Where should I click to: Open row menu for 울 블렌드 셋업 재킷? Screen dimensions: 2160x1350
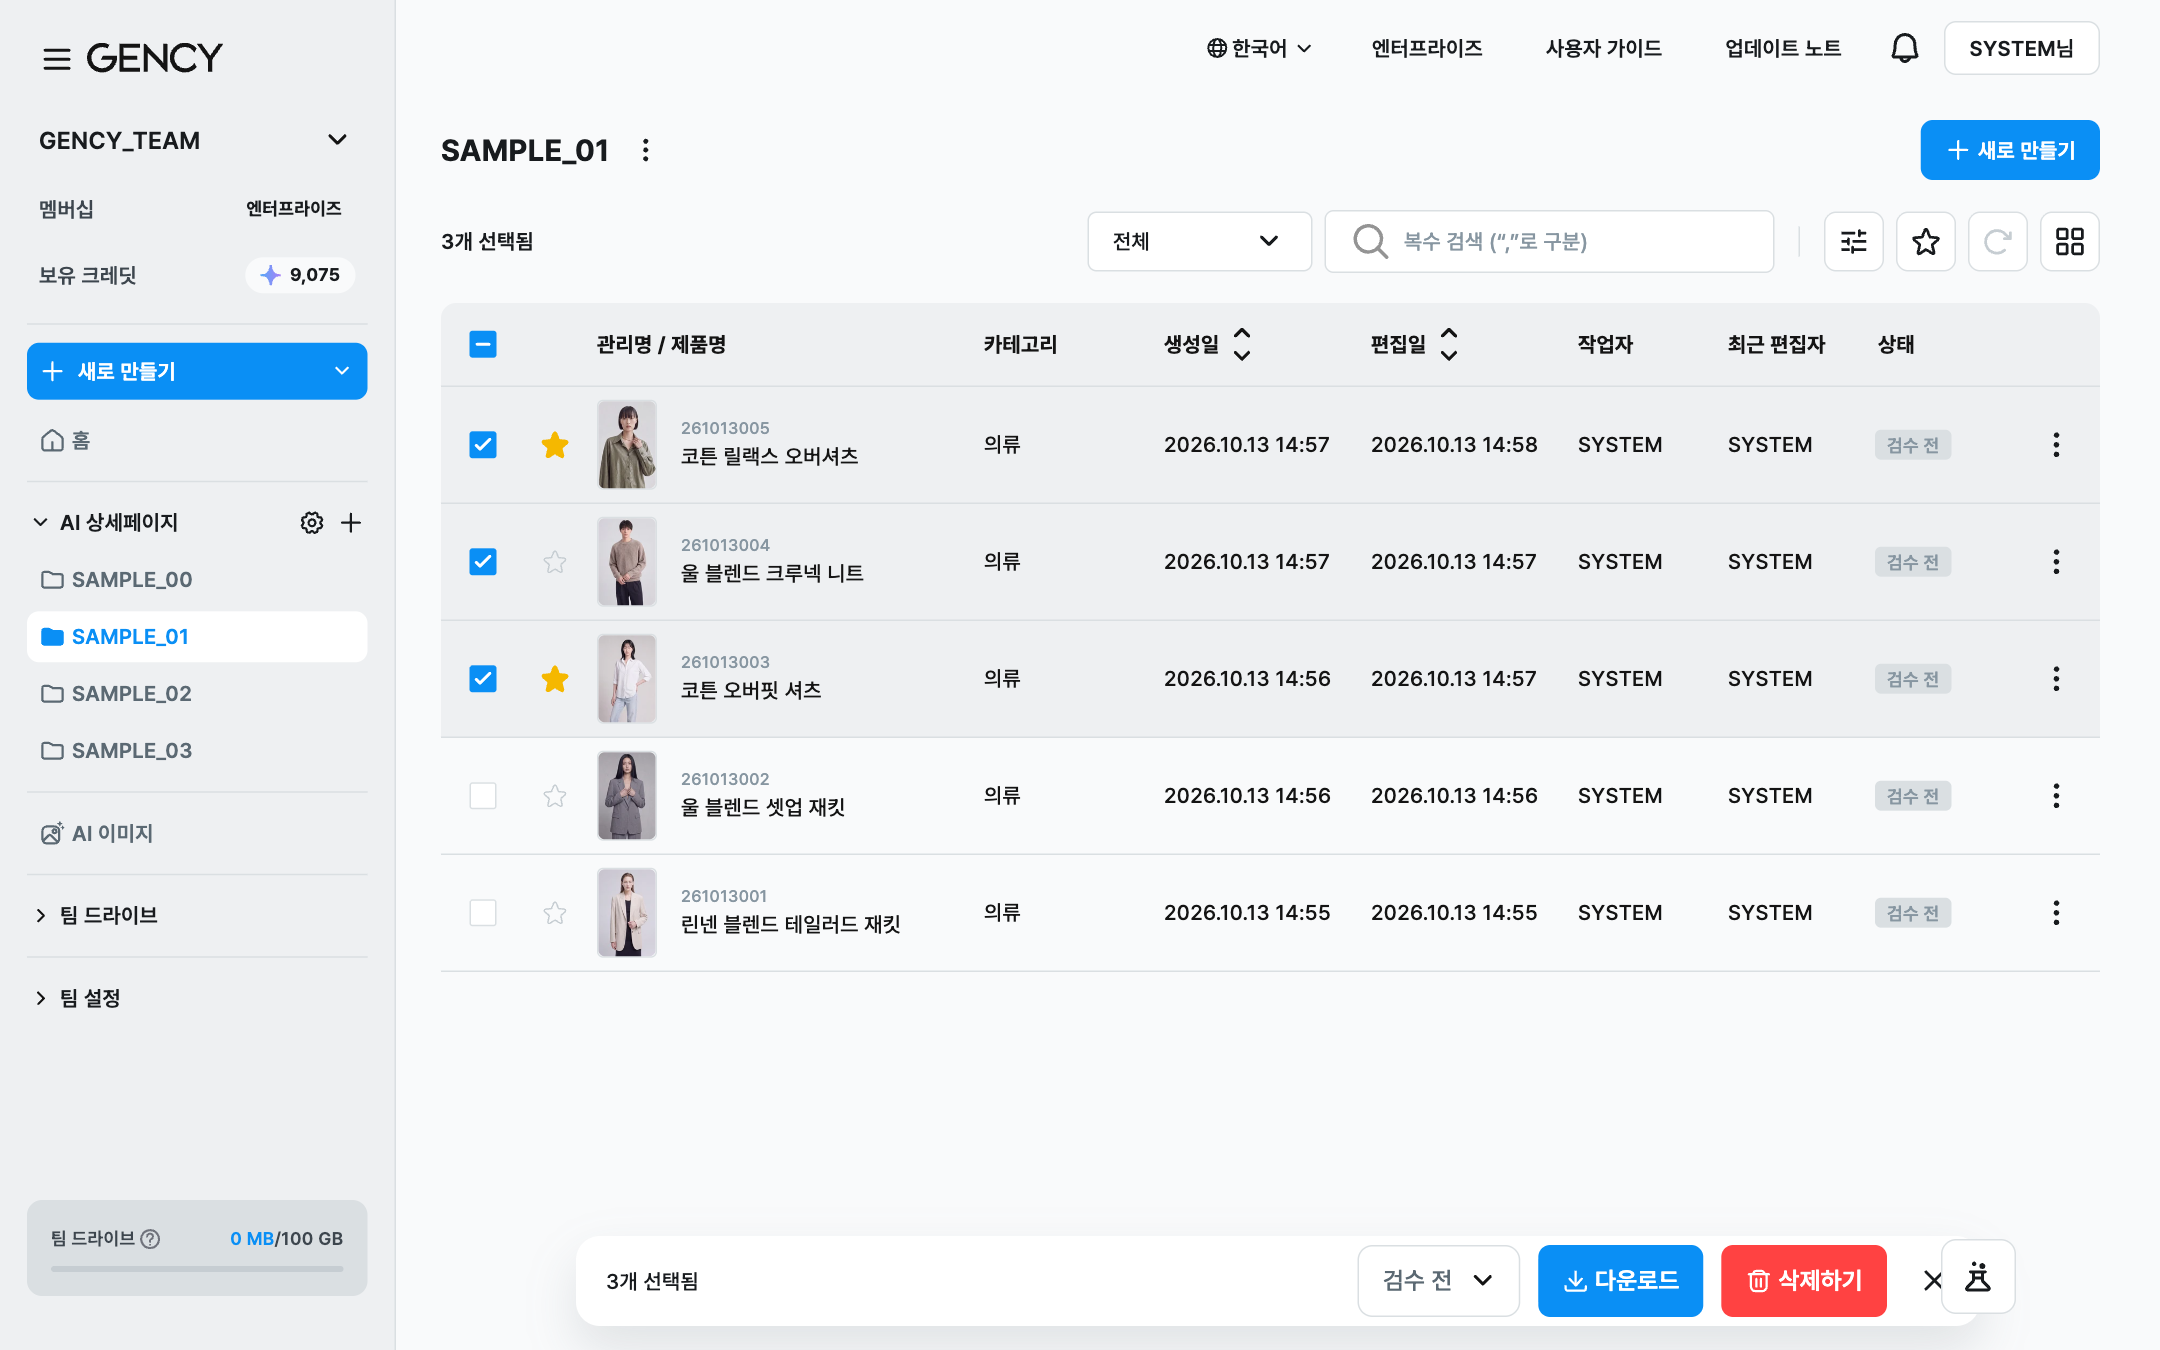2056,796
